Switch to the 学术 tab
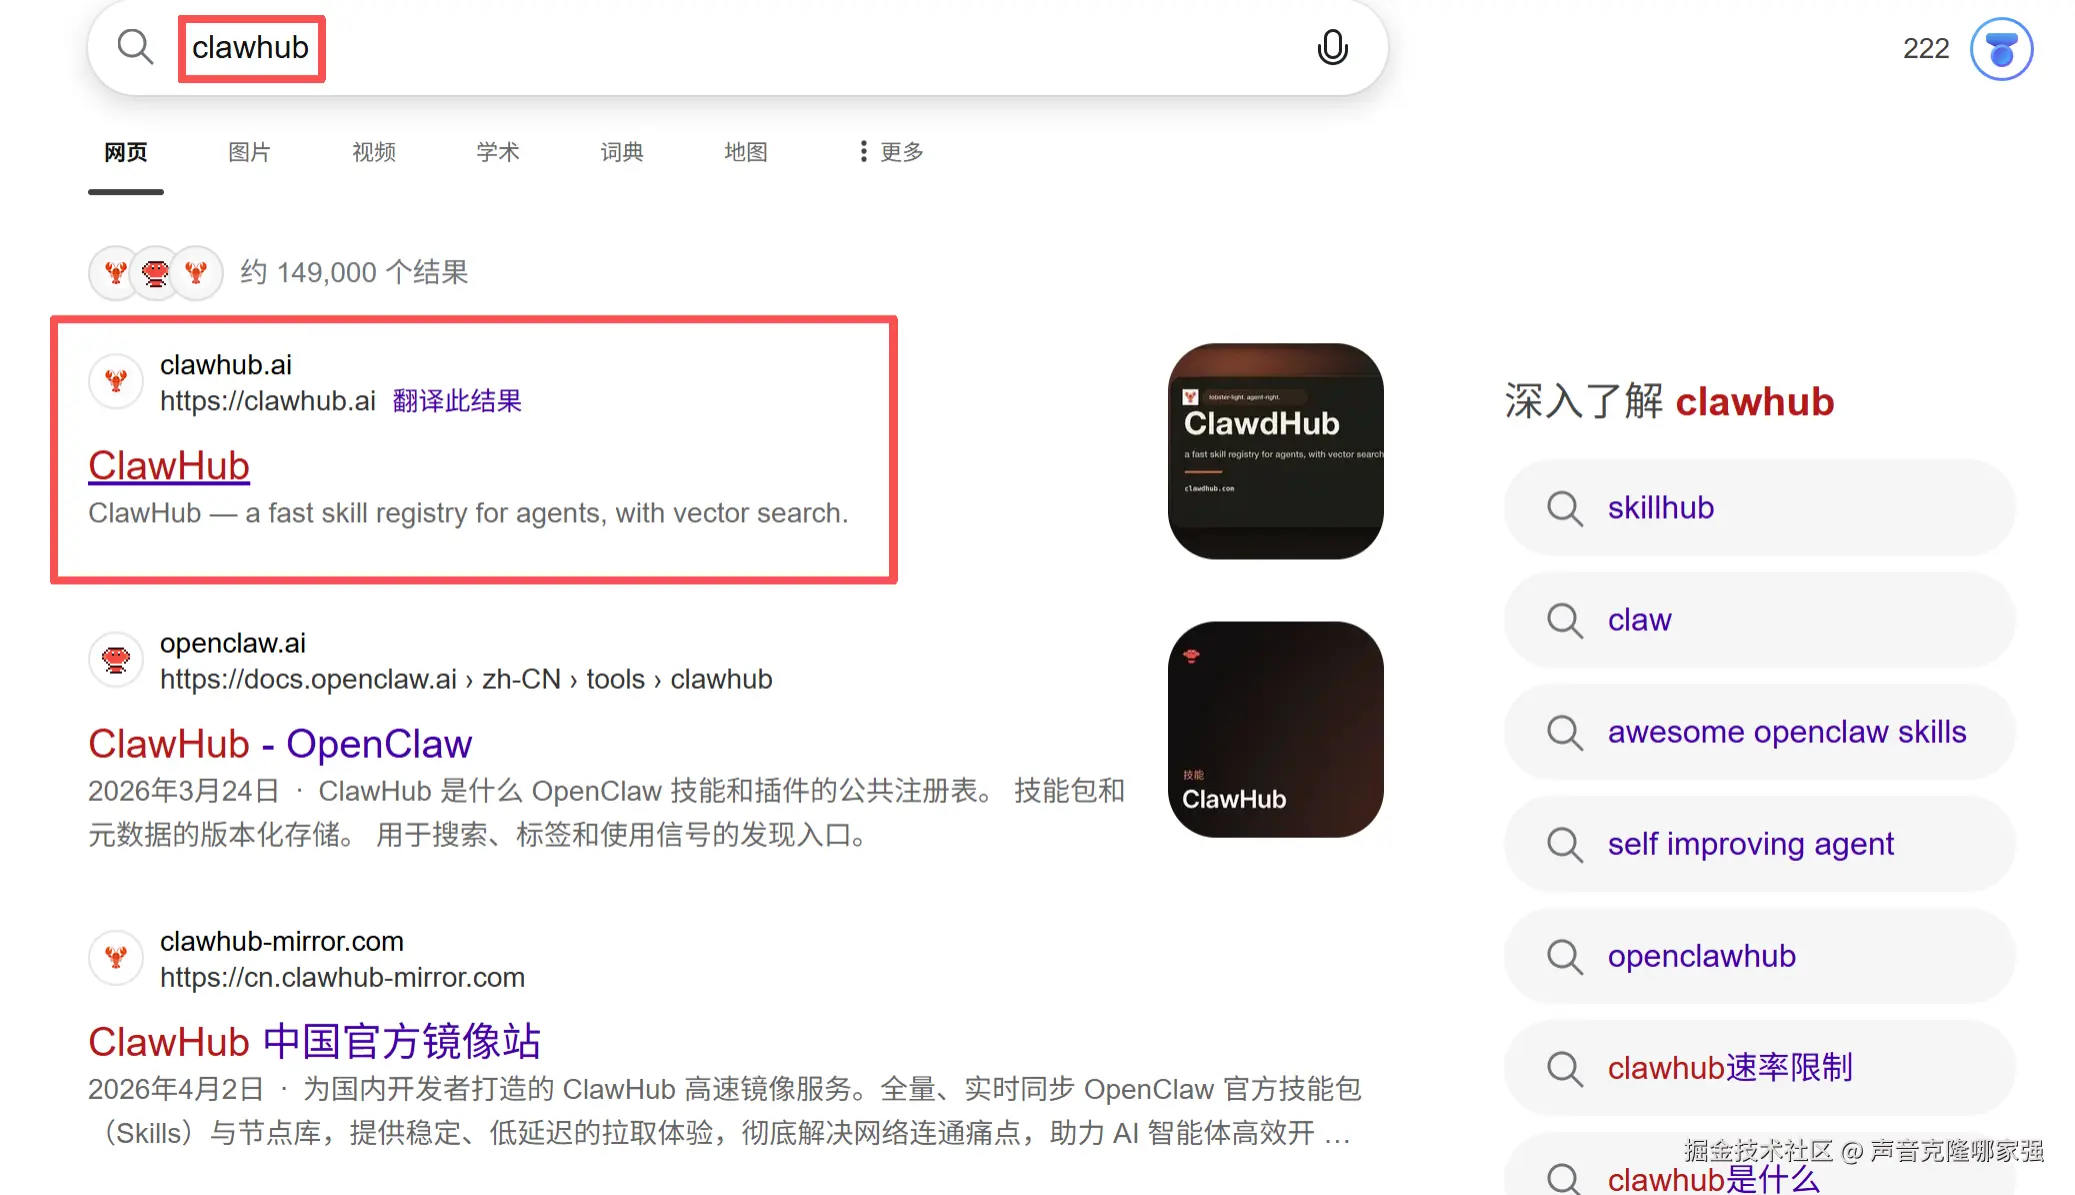Image resolution: width=2075 pixels, height=1195 pixels. coord(497,151)
